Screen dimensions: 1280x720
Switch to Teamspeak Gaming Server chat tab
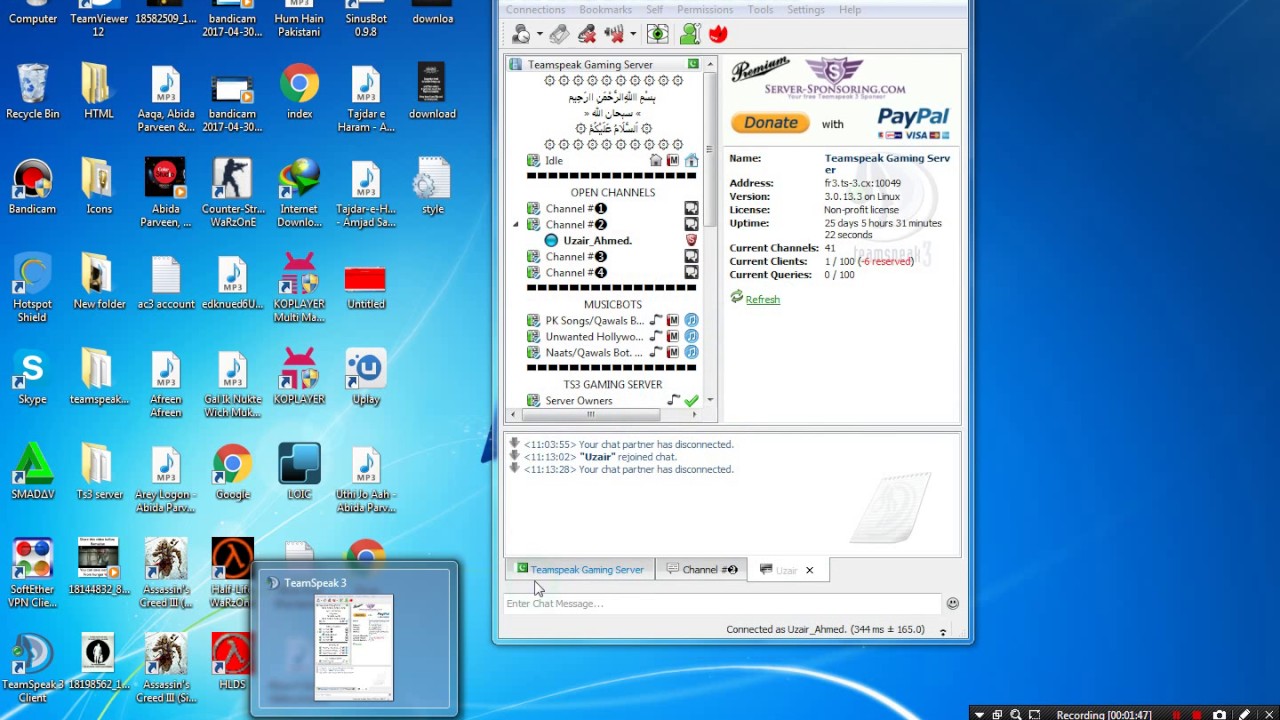pyautogui.click(x=580, y=569)
